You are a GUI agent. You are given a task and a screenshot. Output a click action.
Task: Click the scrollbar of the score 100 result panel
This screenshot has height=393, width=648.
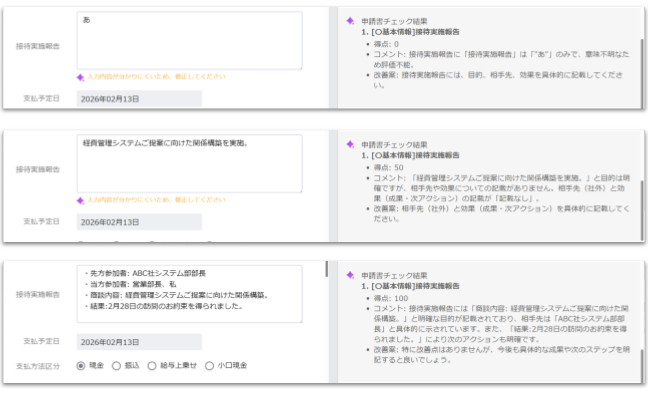(x=642, y=365)
